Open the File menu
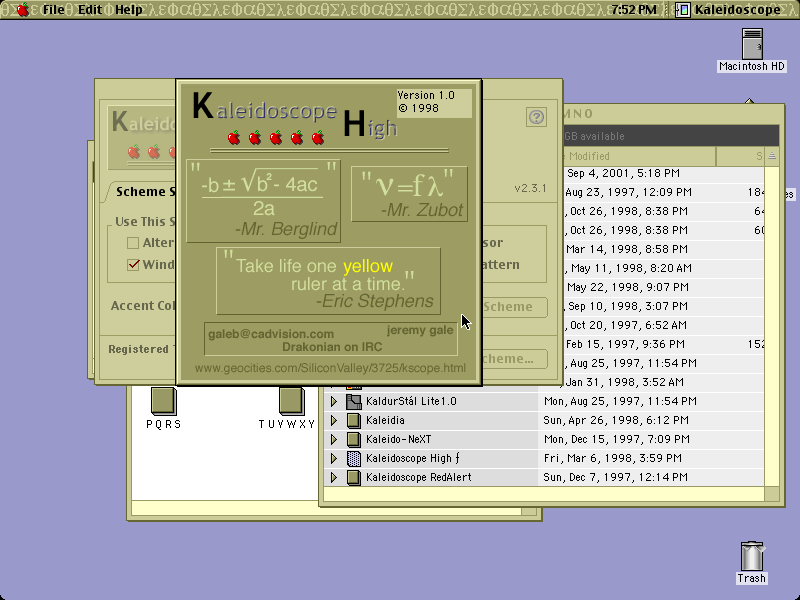This screenshot has height=600, width=800. [54, 10]
